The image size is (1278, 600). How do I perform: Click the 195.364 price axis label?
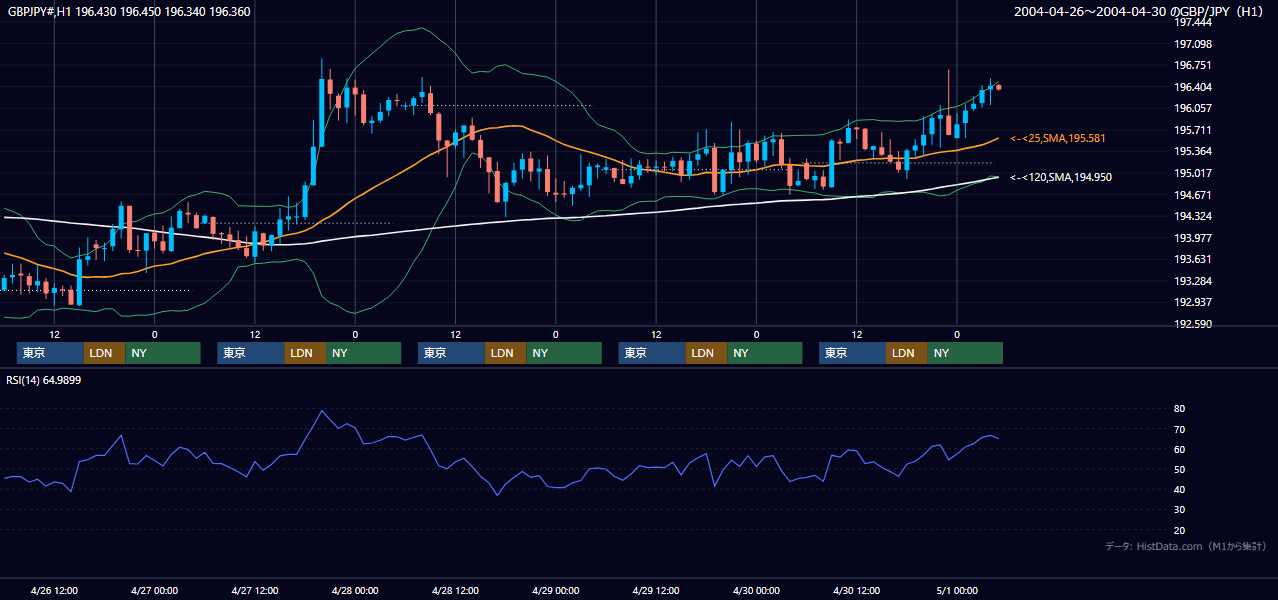coord(1194,151)
